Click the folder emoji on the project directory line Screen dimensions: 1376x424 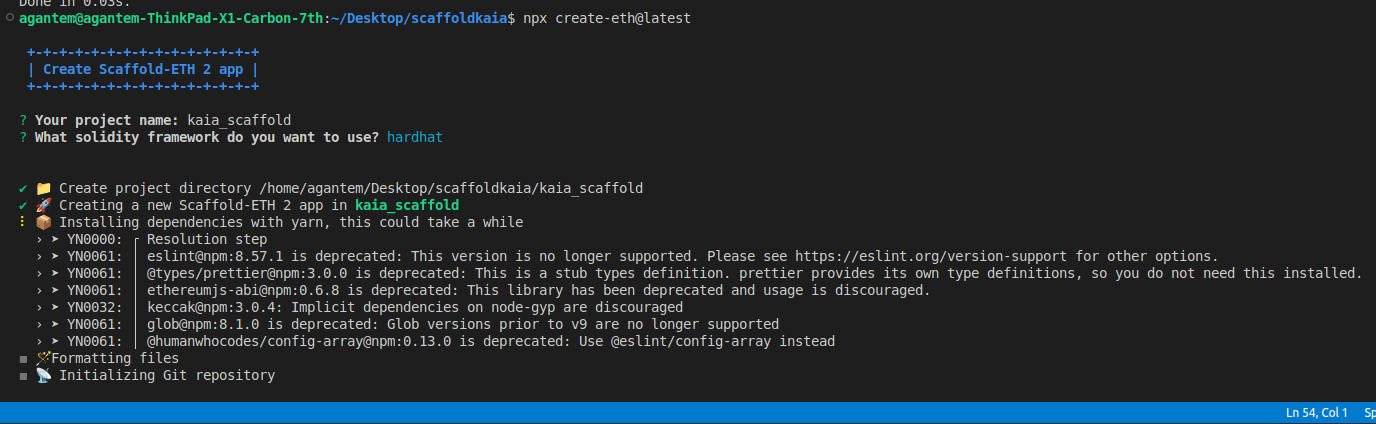click(43, 188)
